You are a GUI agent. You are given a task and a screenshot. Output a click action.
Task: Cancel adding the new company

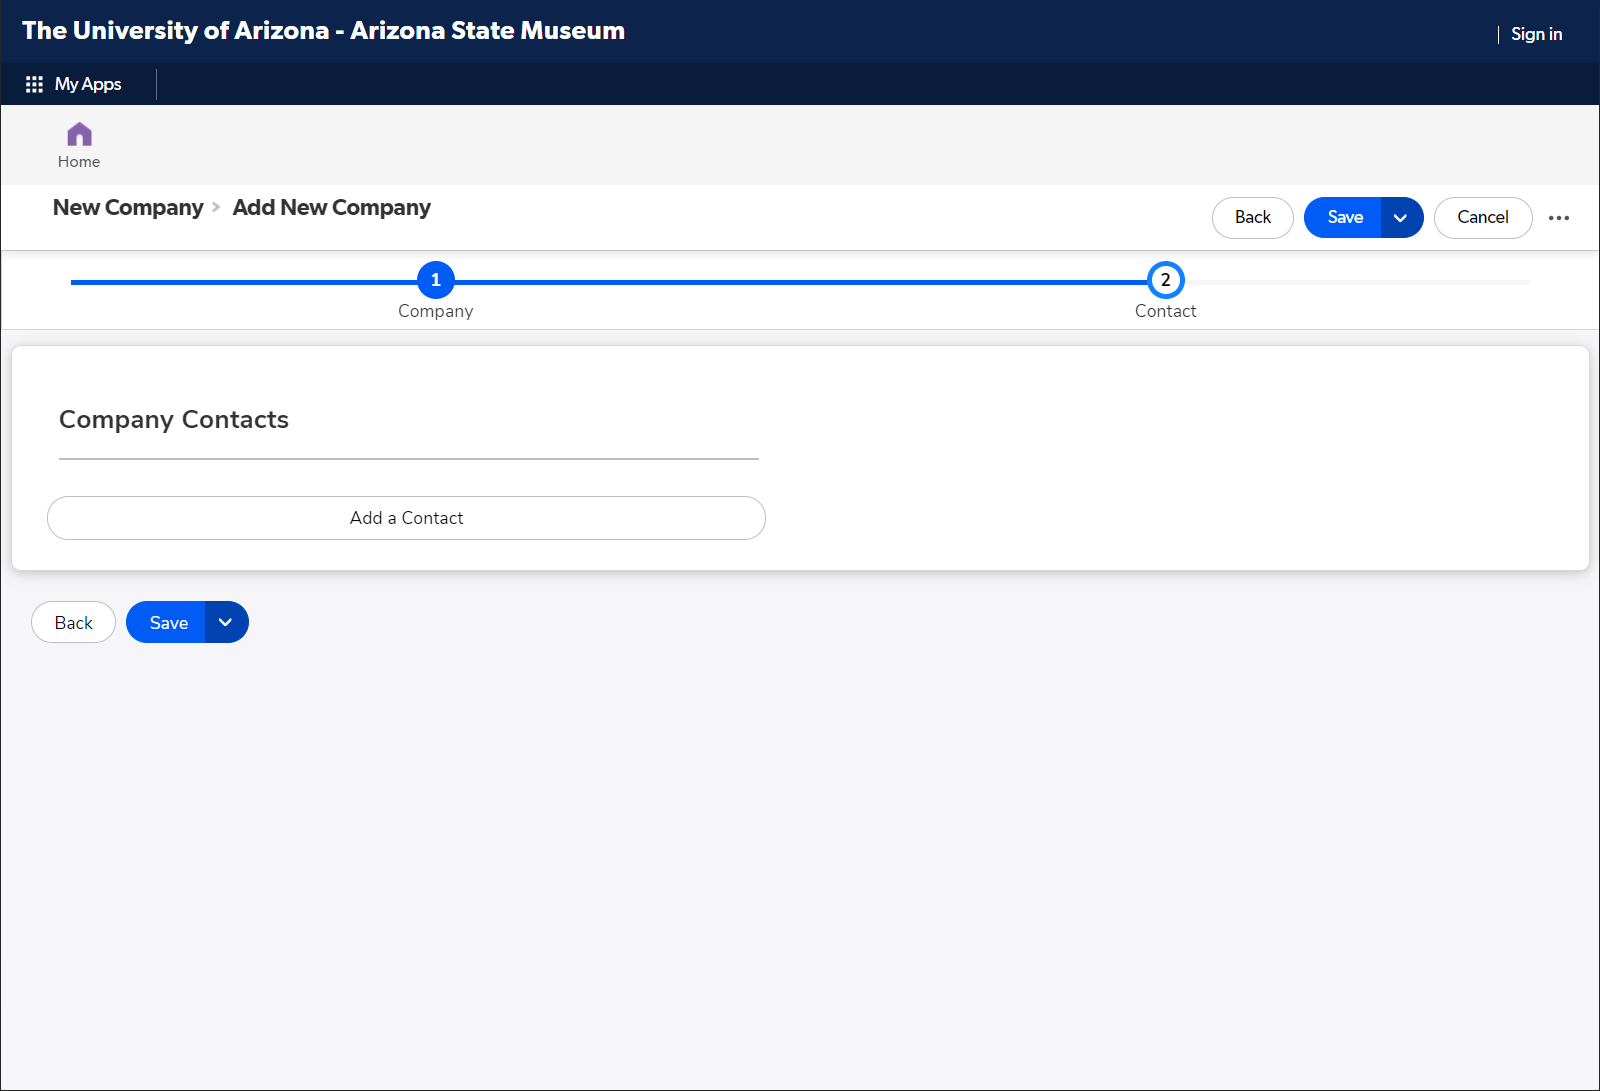coord(1483,218)
